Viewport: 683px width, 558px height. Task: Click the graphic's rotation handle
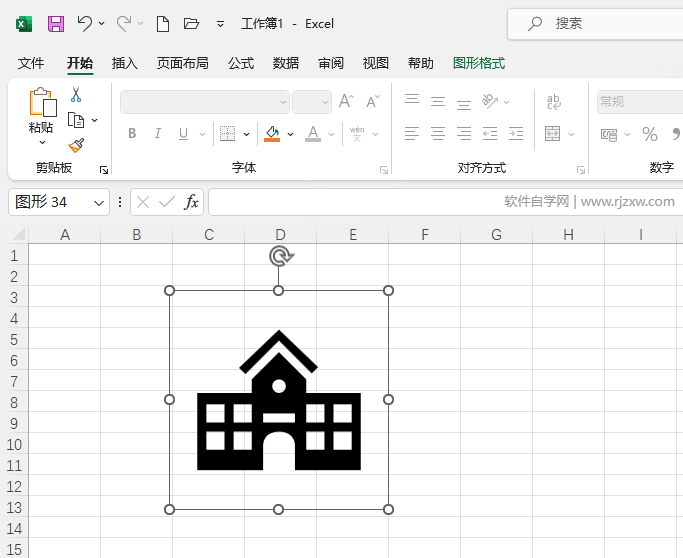pyautogui.click(x=280, y=256)
